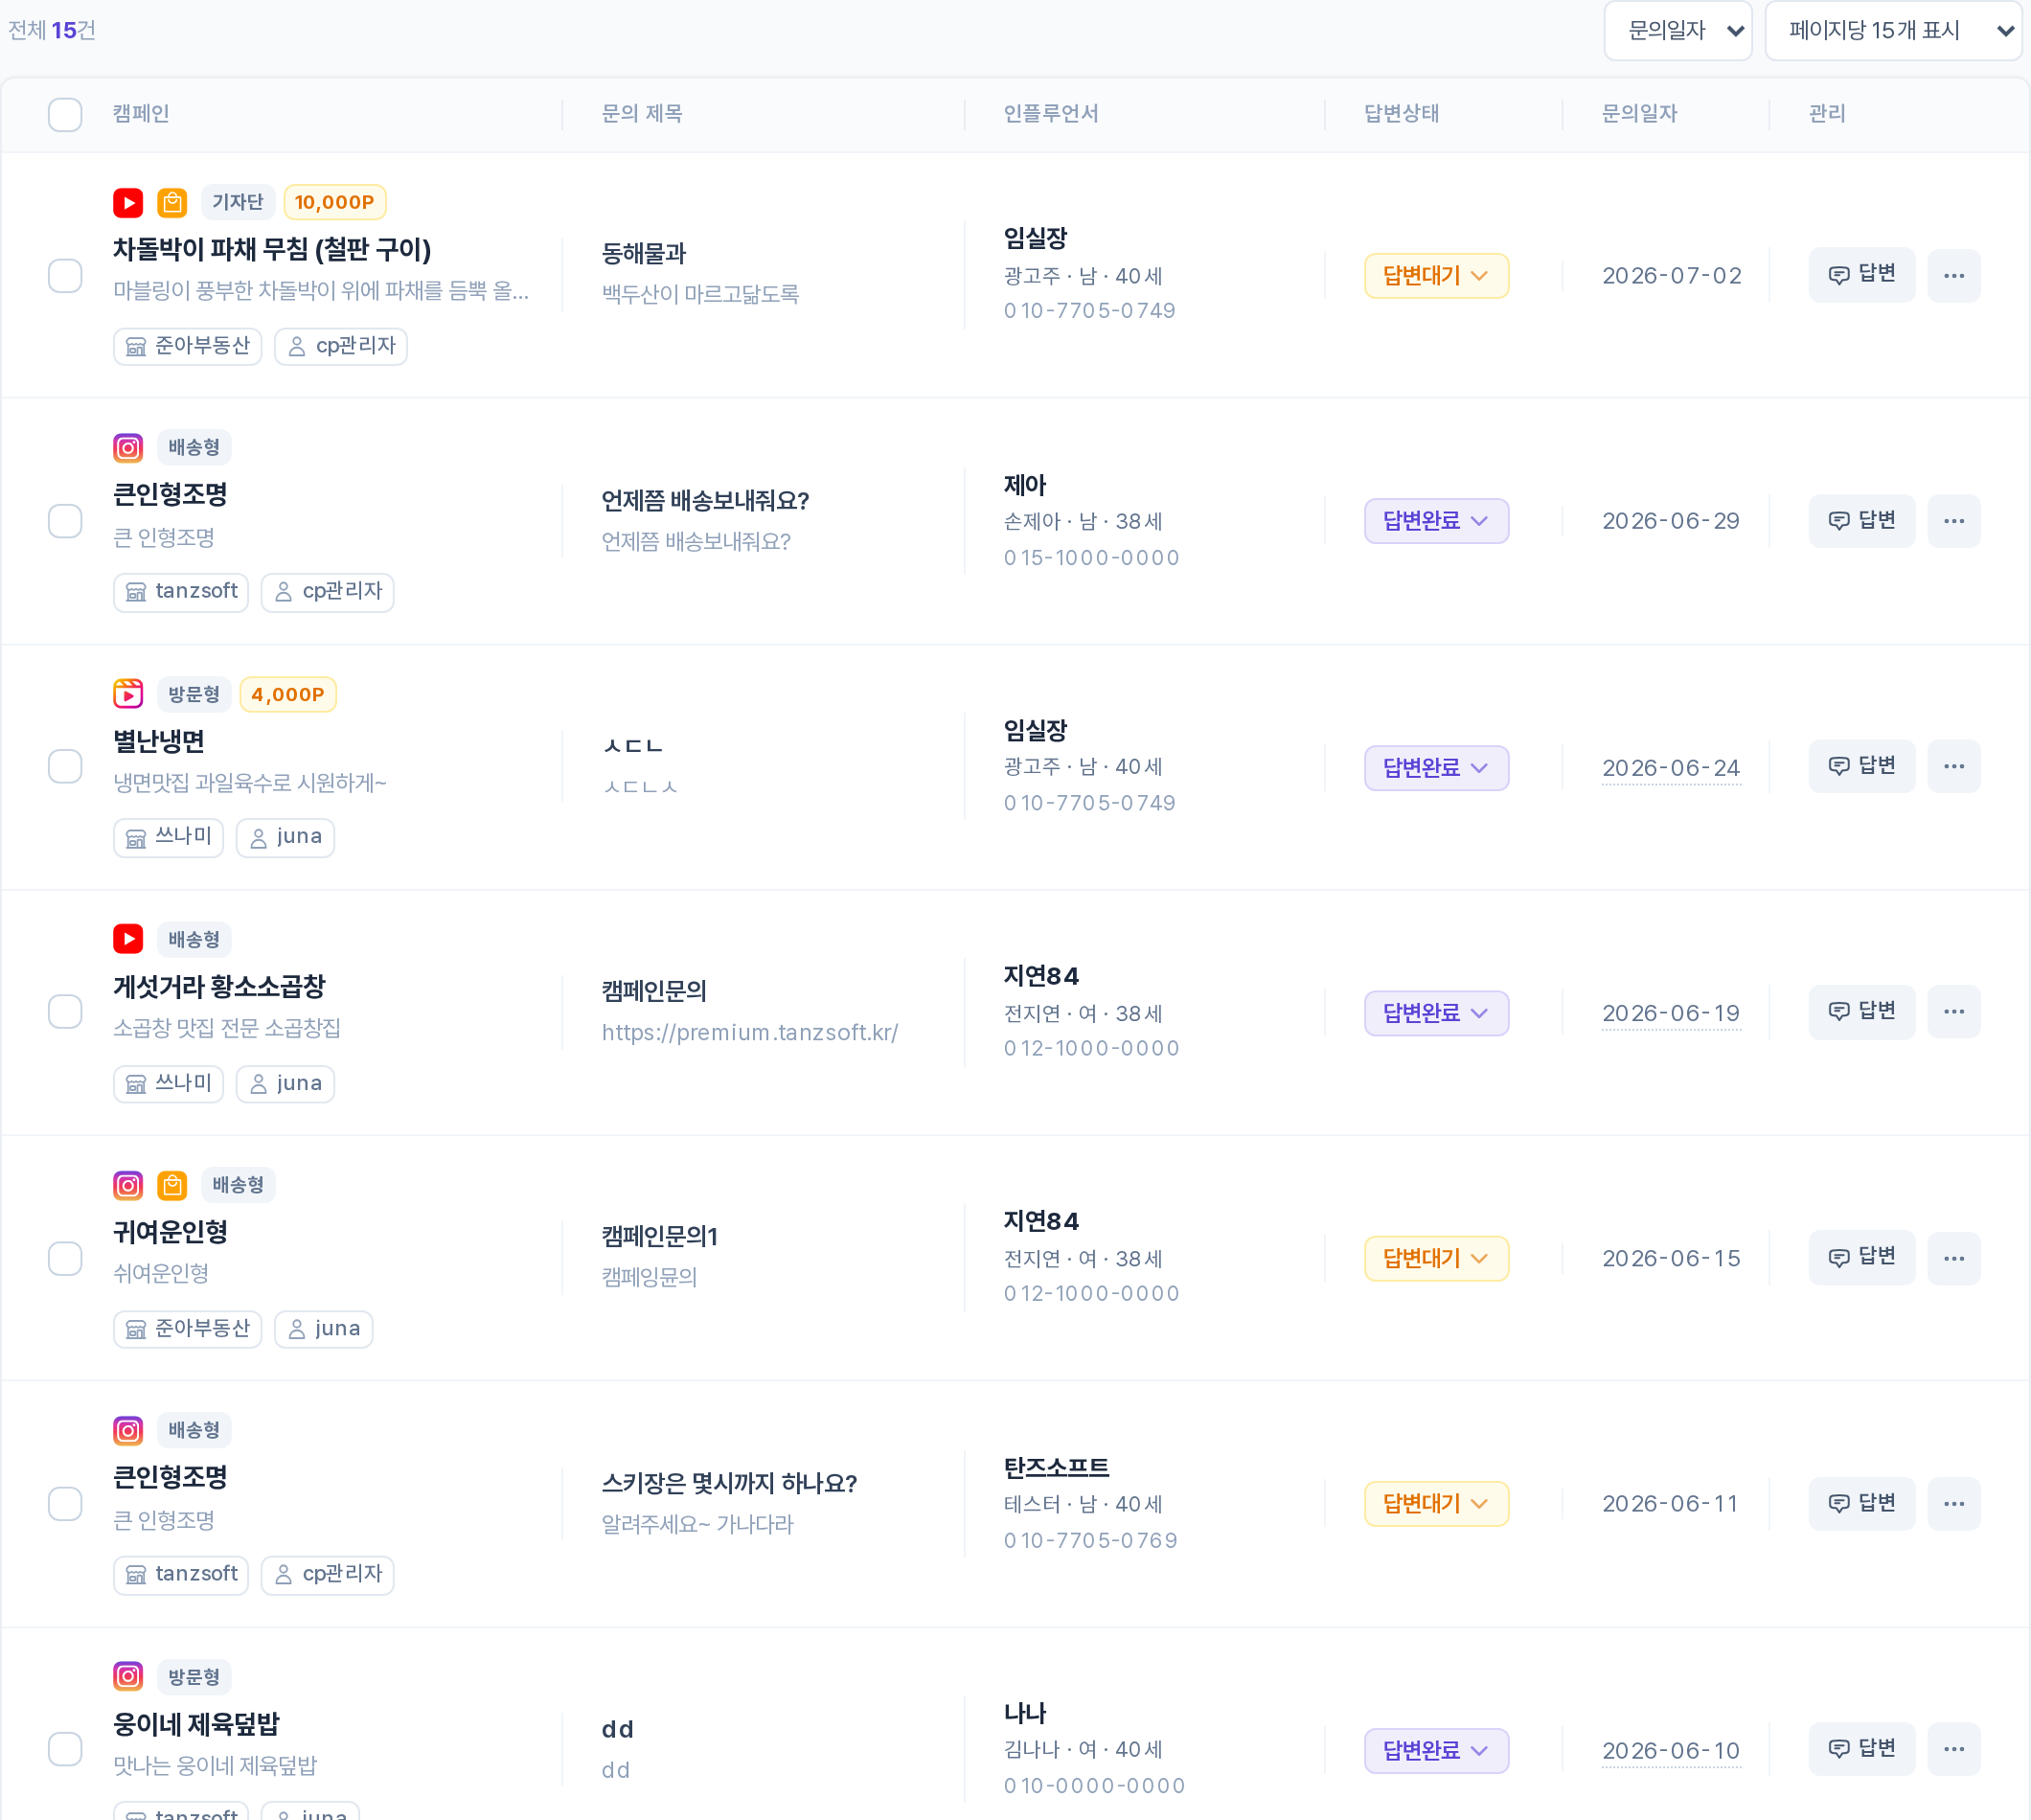Open the more options menu for 2026-06-19 inquiry
Image resolution: width=2031 pixels, height=1820 pixels.
point(1954,1012)
